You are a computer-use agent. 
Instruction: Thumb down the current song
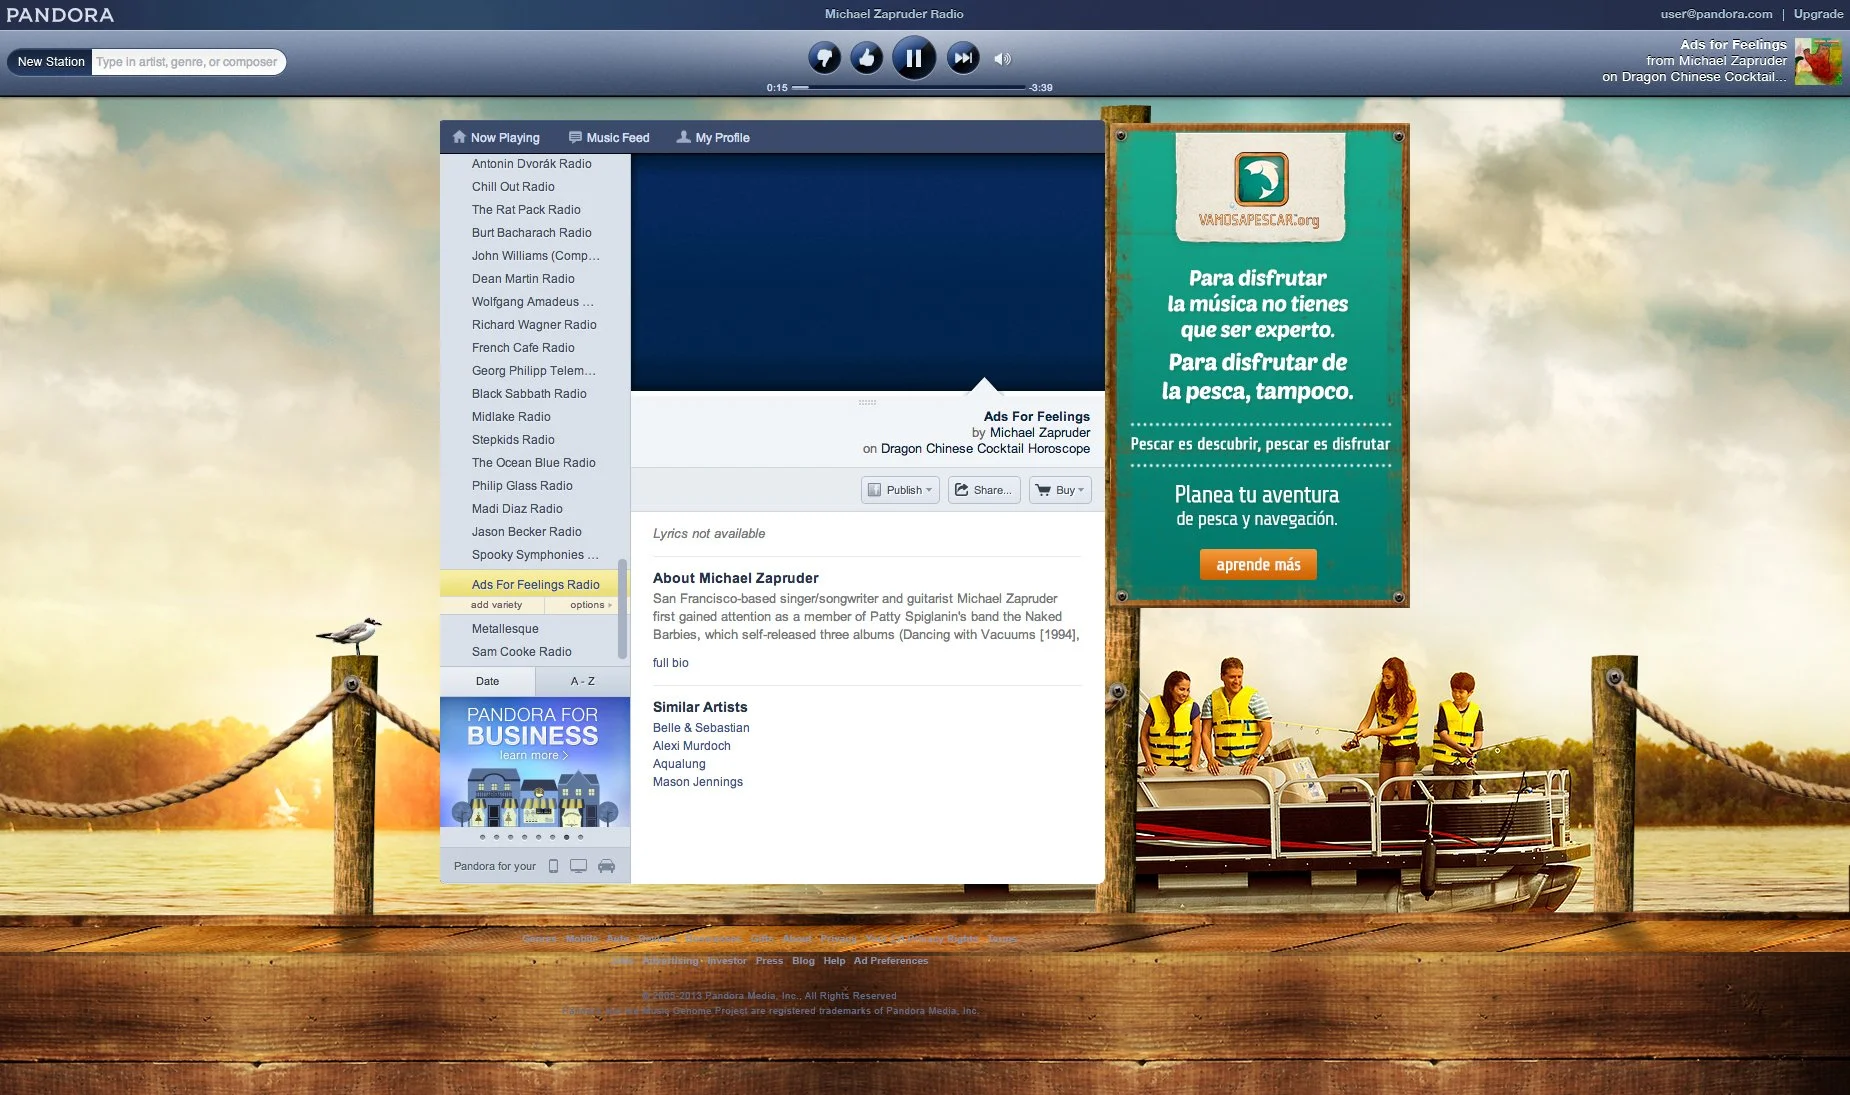coord(824,58)
